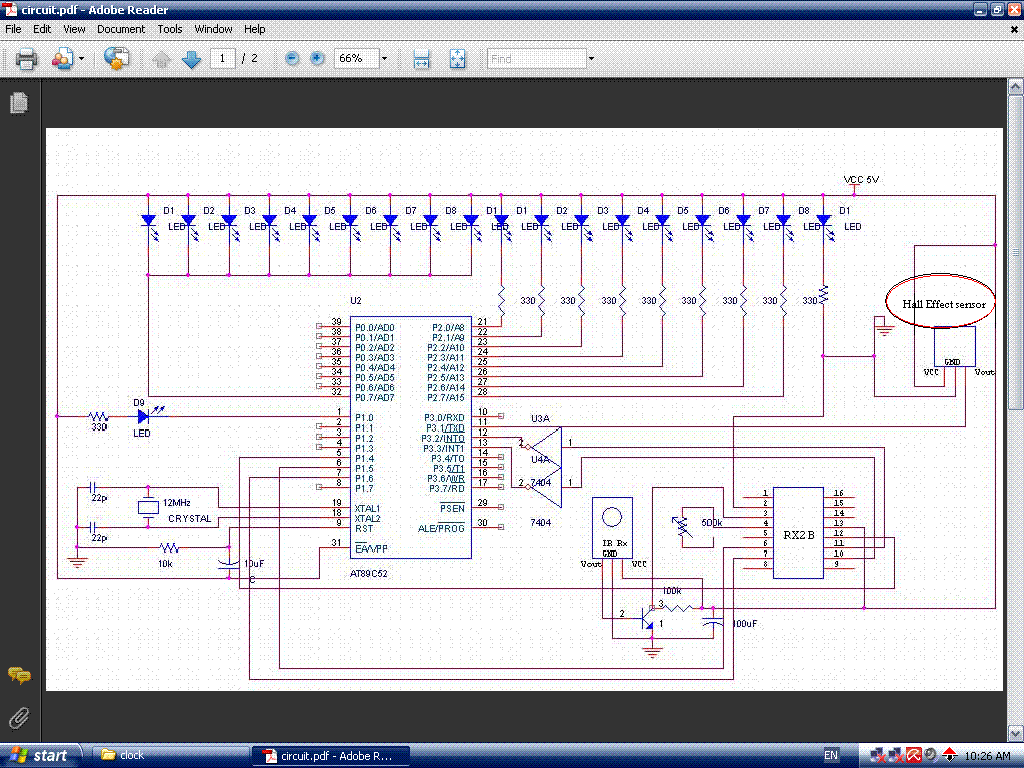
Task: Click the fit full page icon
Action: [x=457, y=59]
